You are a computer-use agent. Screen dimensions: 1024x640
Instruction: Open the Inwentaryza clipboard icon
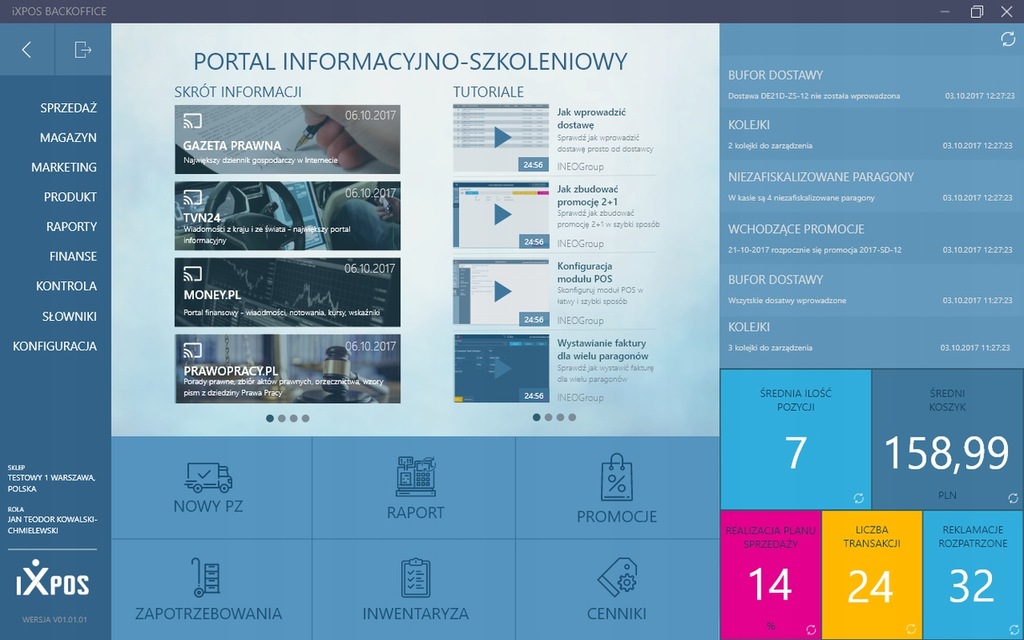pyautogui.click(x=415, y=578)
